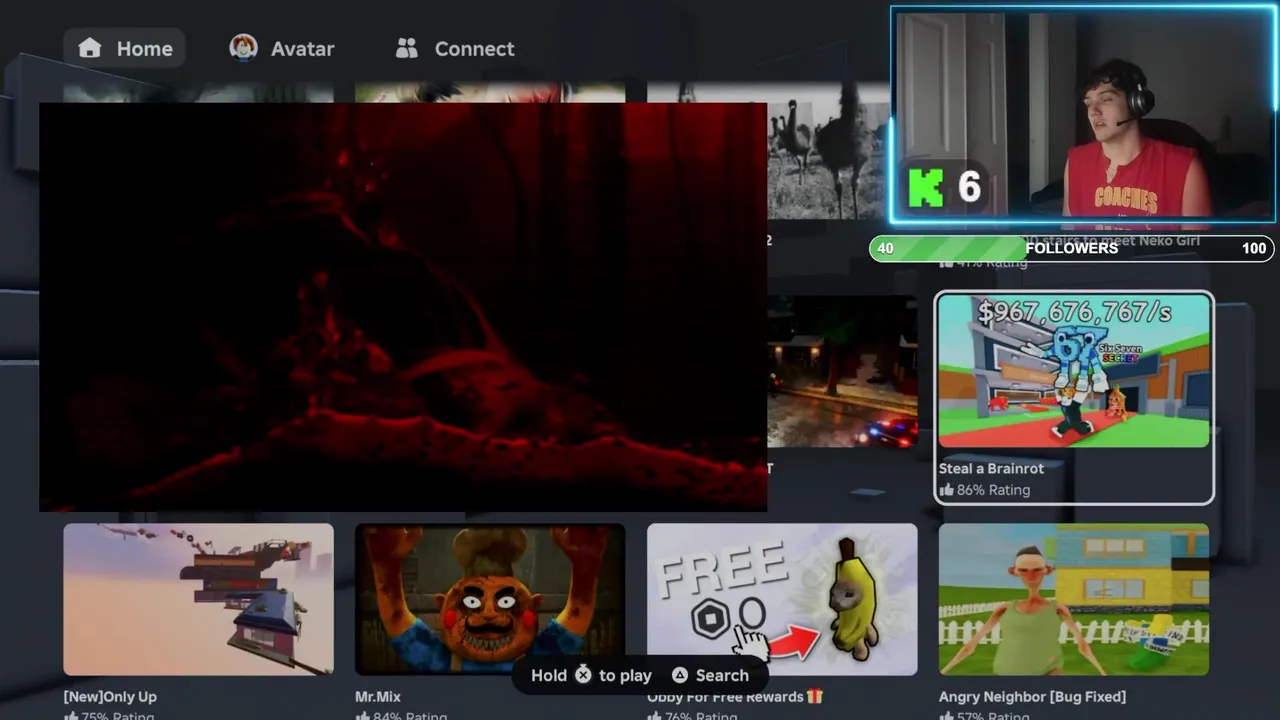
Task: Click the triangle Search prompt
Action: pos(710,675)
